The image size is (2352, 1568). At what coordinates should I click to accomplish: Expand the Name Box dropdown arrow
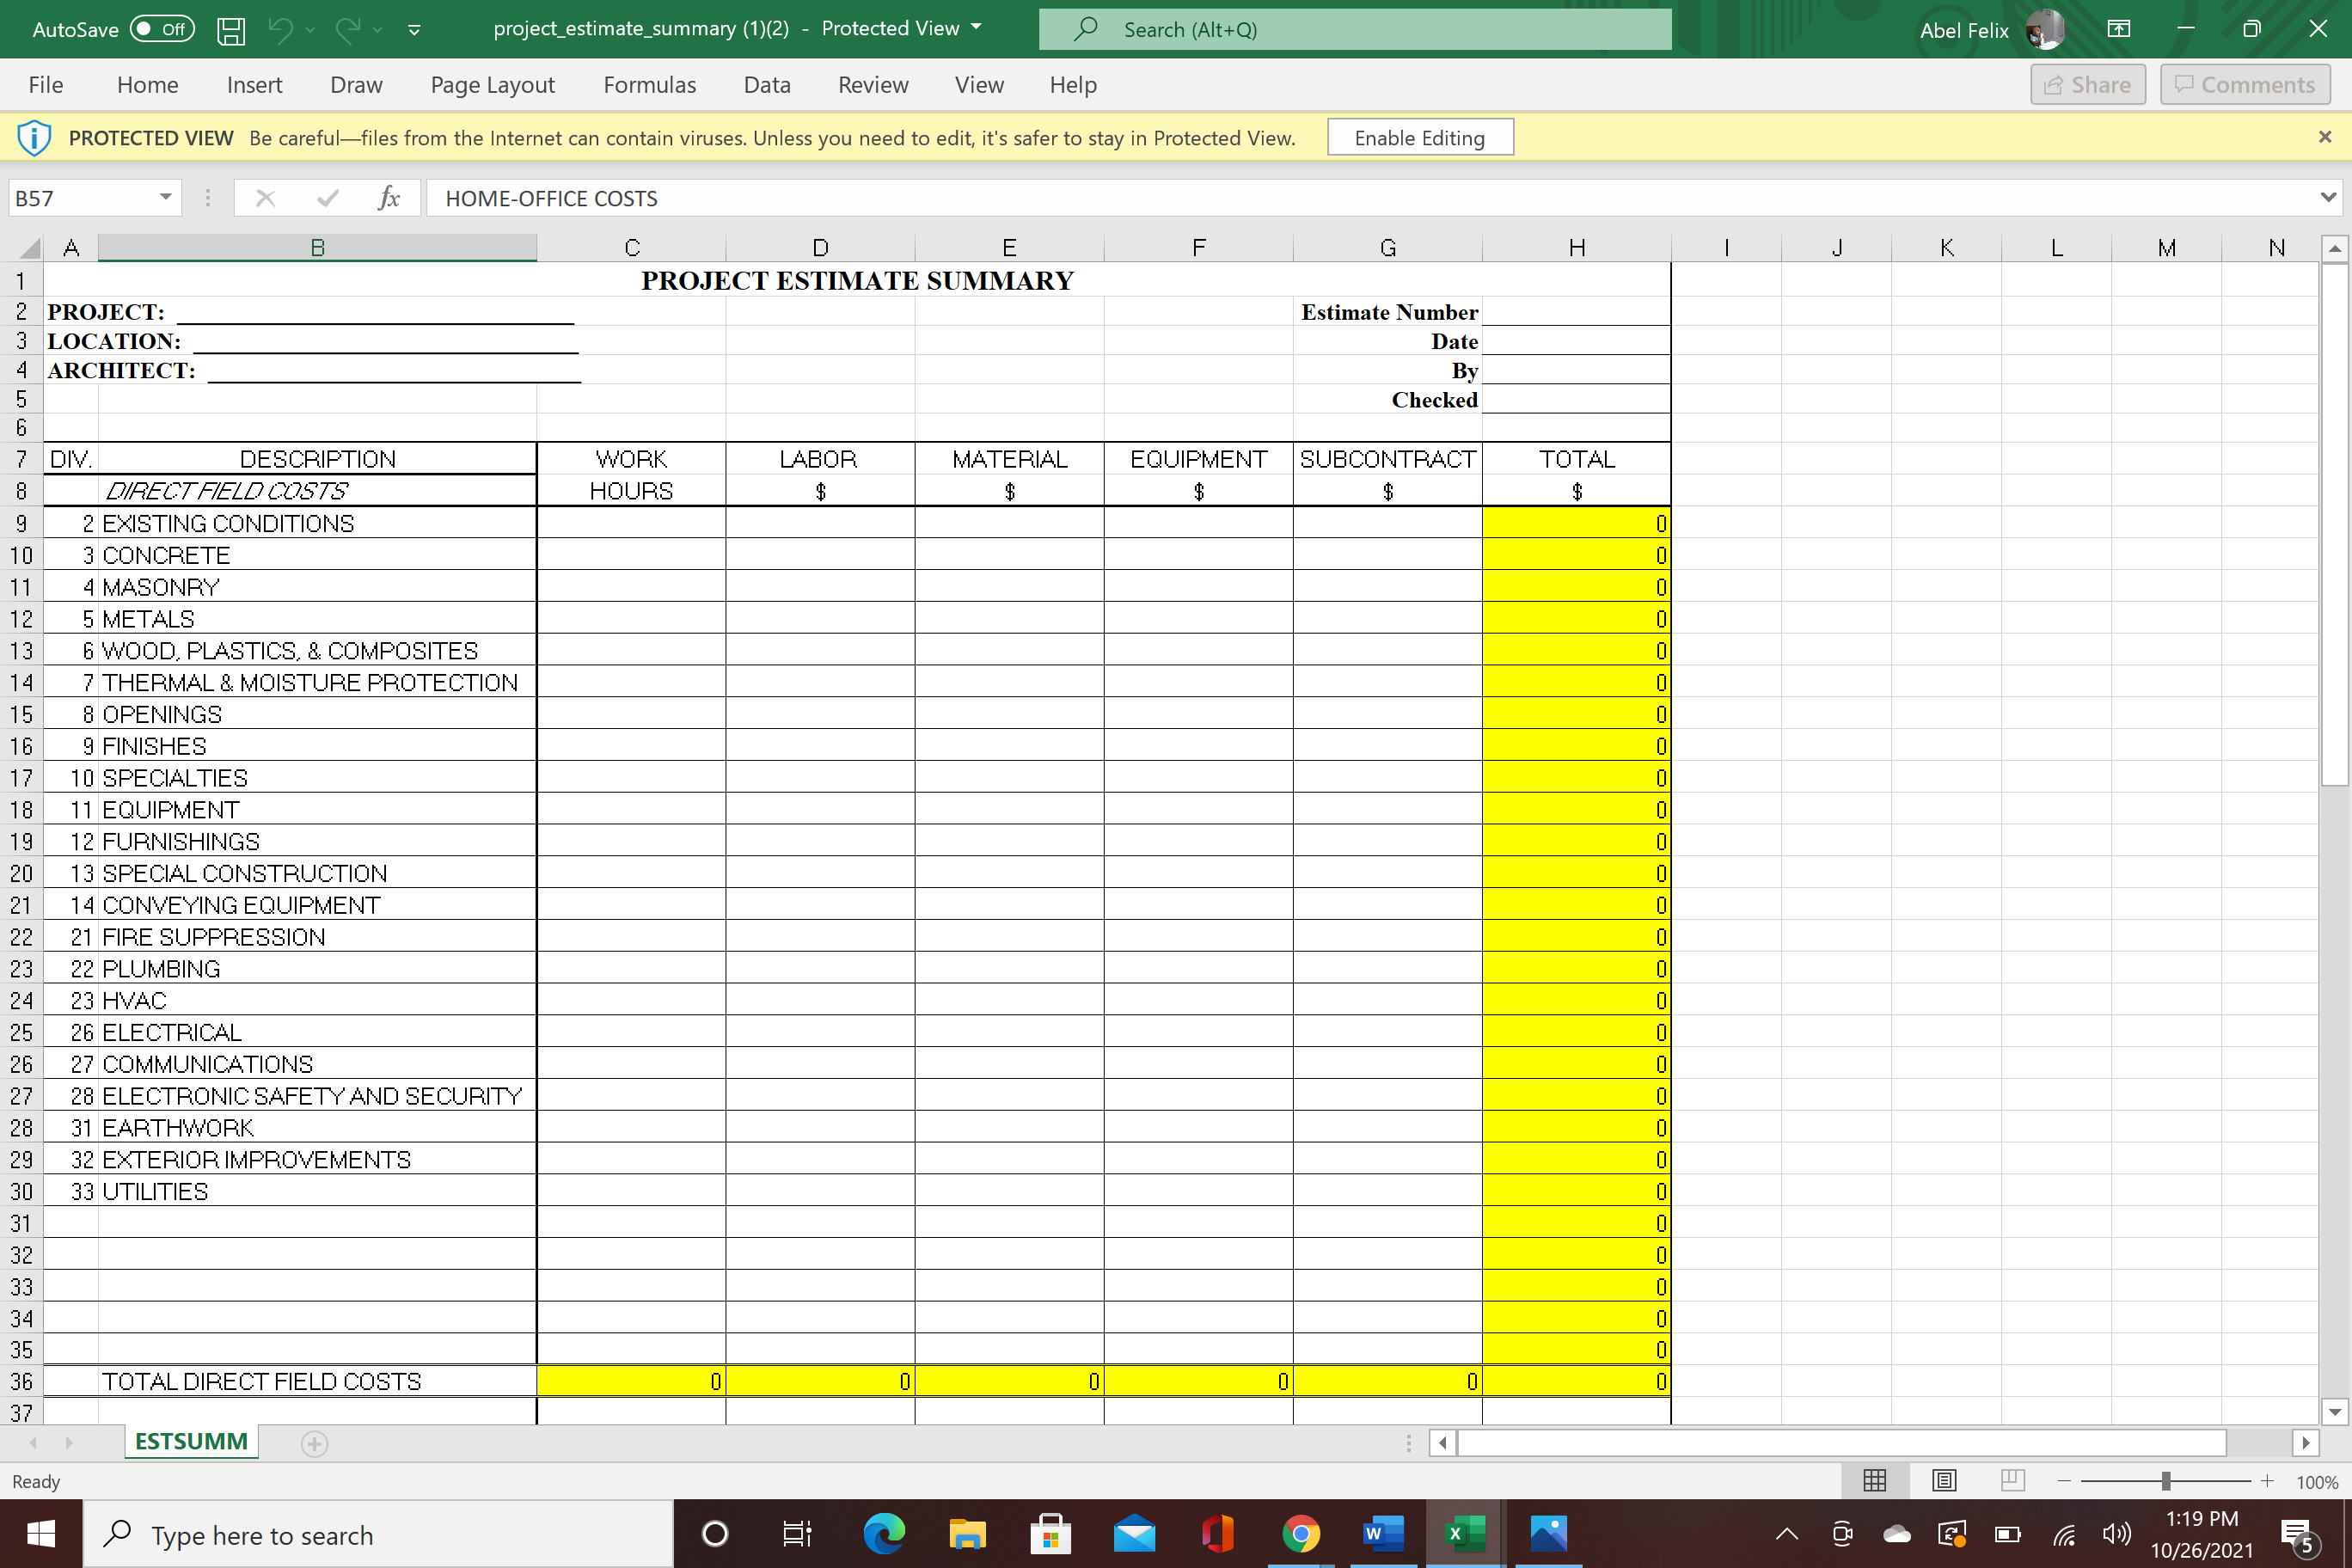[165, 197]
